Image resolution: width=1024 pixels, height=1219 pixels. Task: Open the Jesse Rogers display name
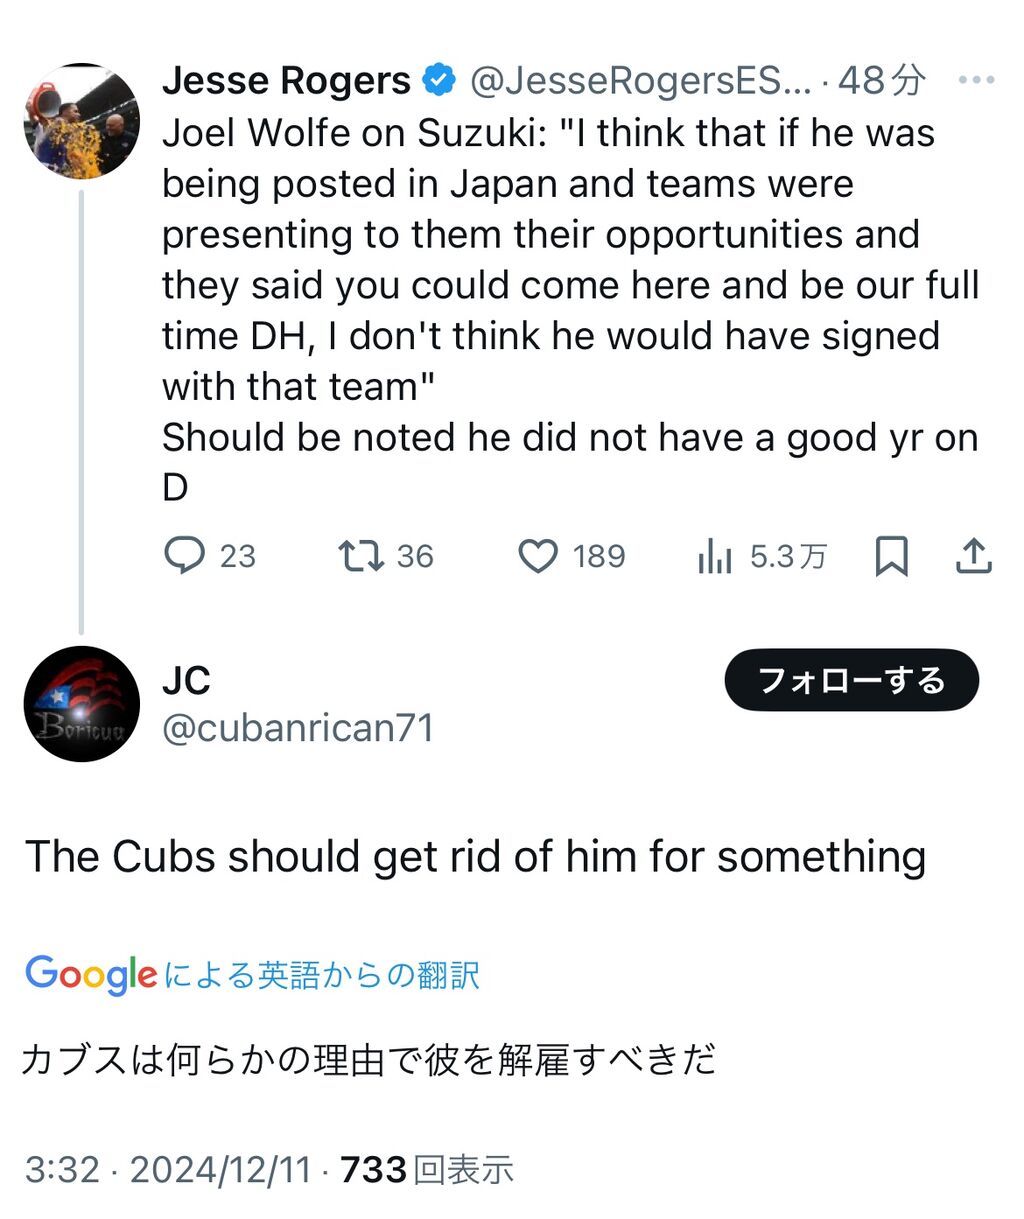286,80
